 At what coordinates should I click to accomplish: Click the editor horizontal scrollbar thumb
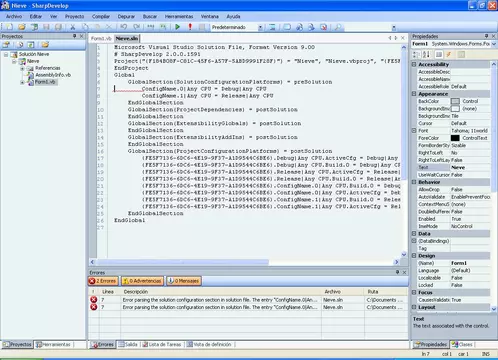(182, 262)
